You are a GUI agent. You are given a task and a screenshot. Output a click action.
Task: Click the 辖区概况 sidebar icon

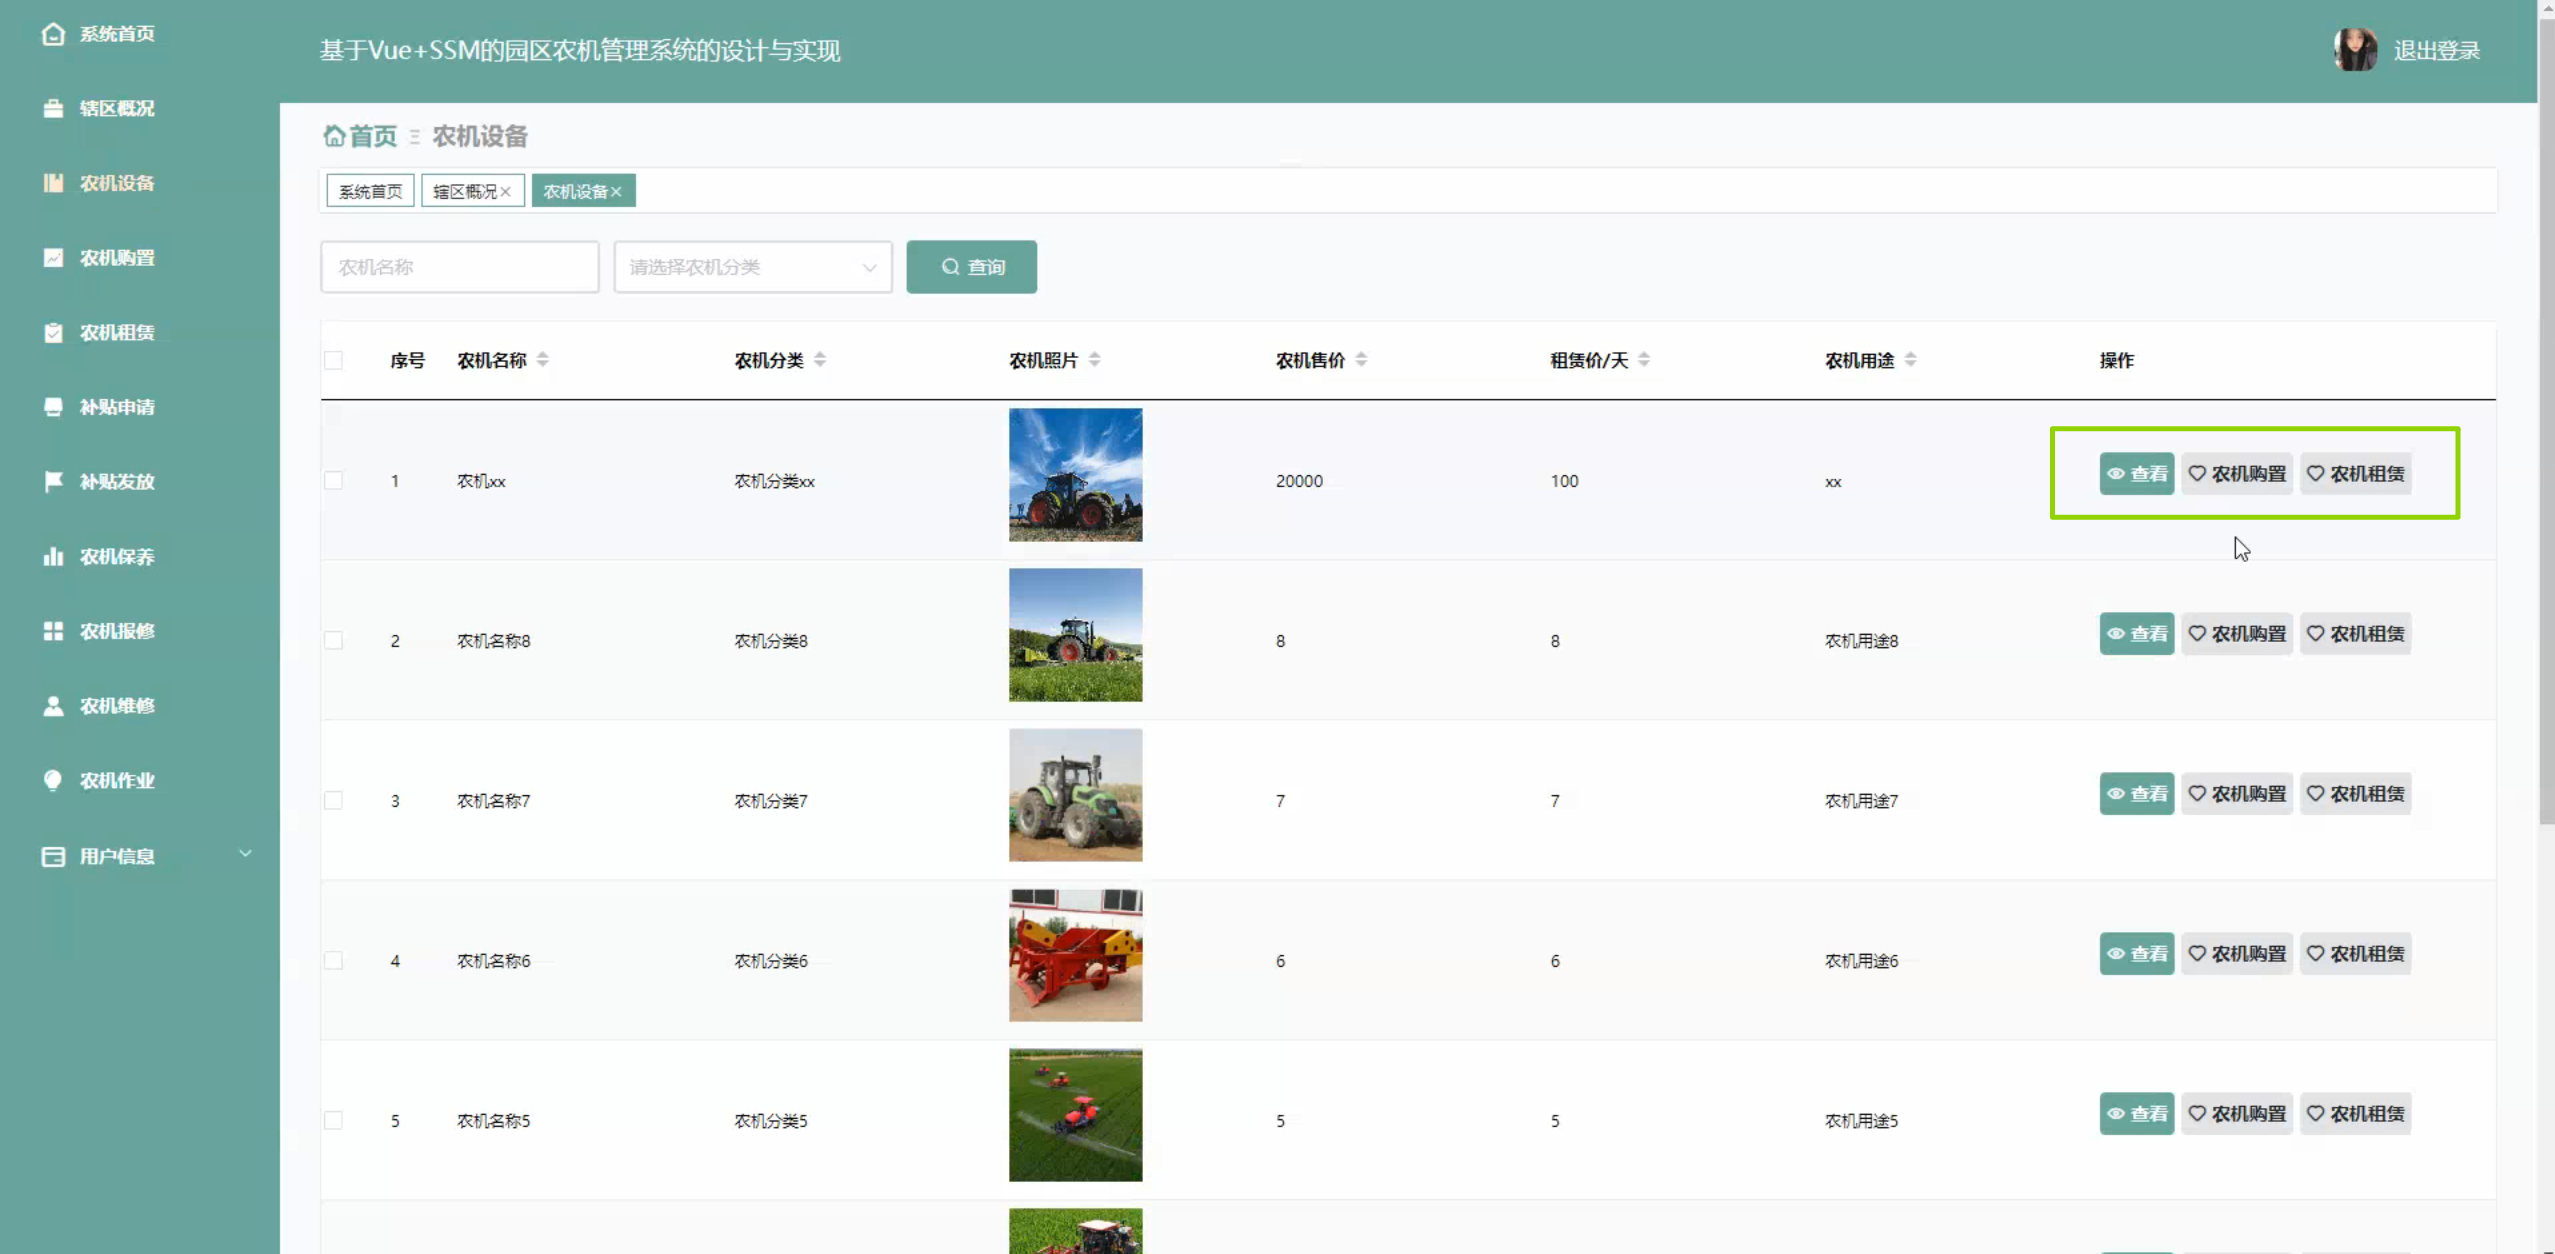(x=53, y=108)
